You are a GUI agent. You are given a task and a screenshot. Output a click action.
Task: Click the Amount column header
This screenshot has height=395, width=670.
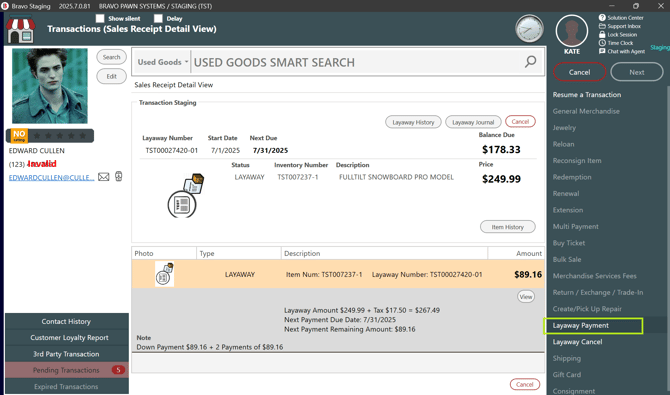click(x=516, y=254)
